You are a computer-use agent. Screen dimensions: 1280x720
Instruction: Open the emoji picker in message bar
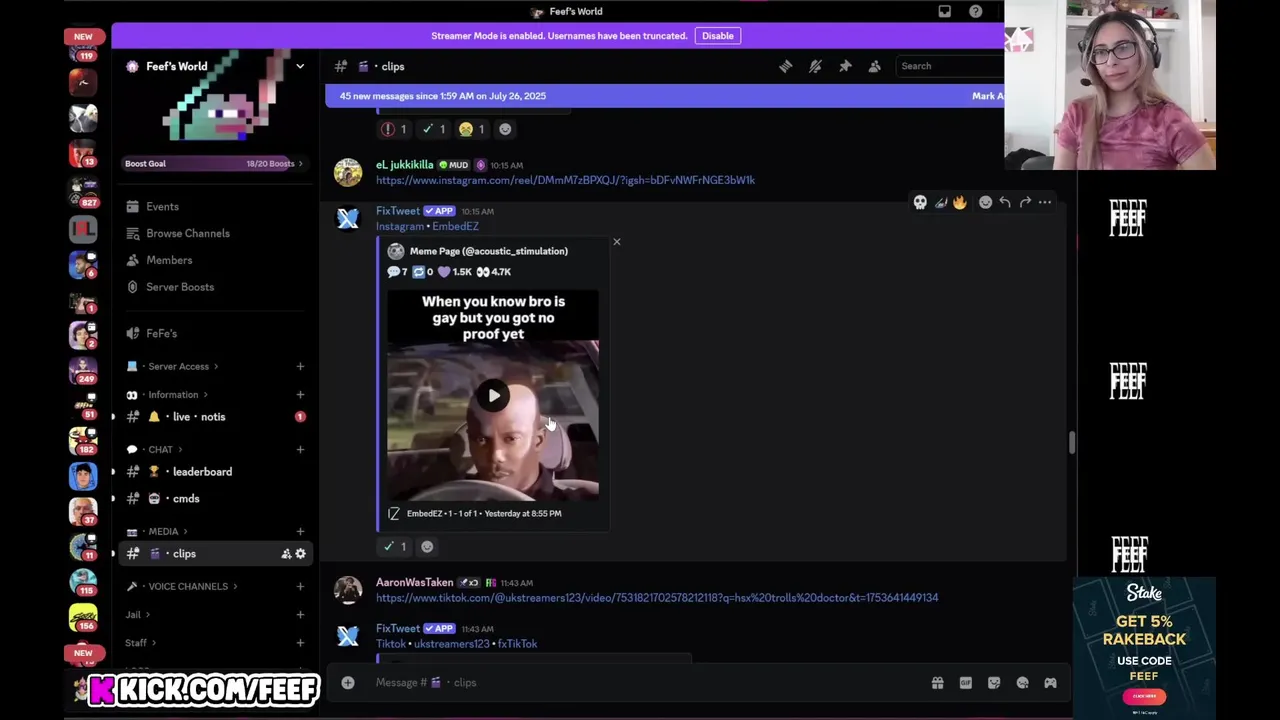point(1022,683)
